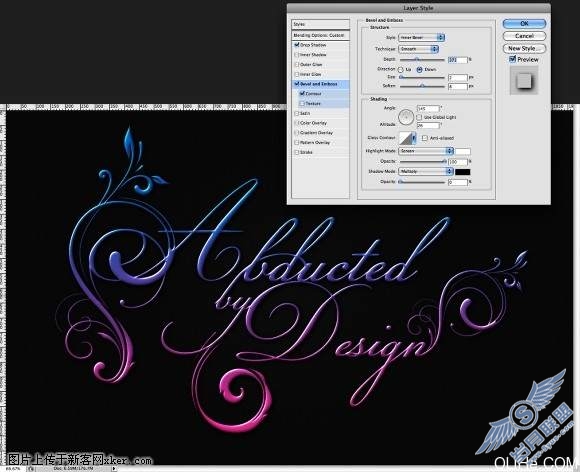Open the Style dropdown showing Inner Bevel
The height and width of the screenshot is (472, 580).
[421, 37]
